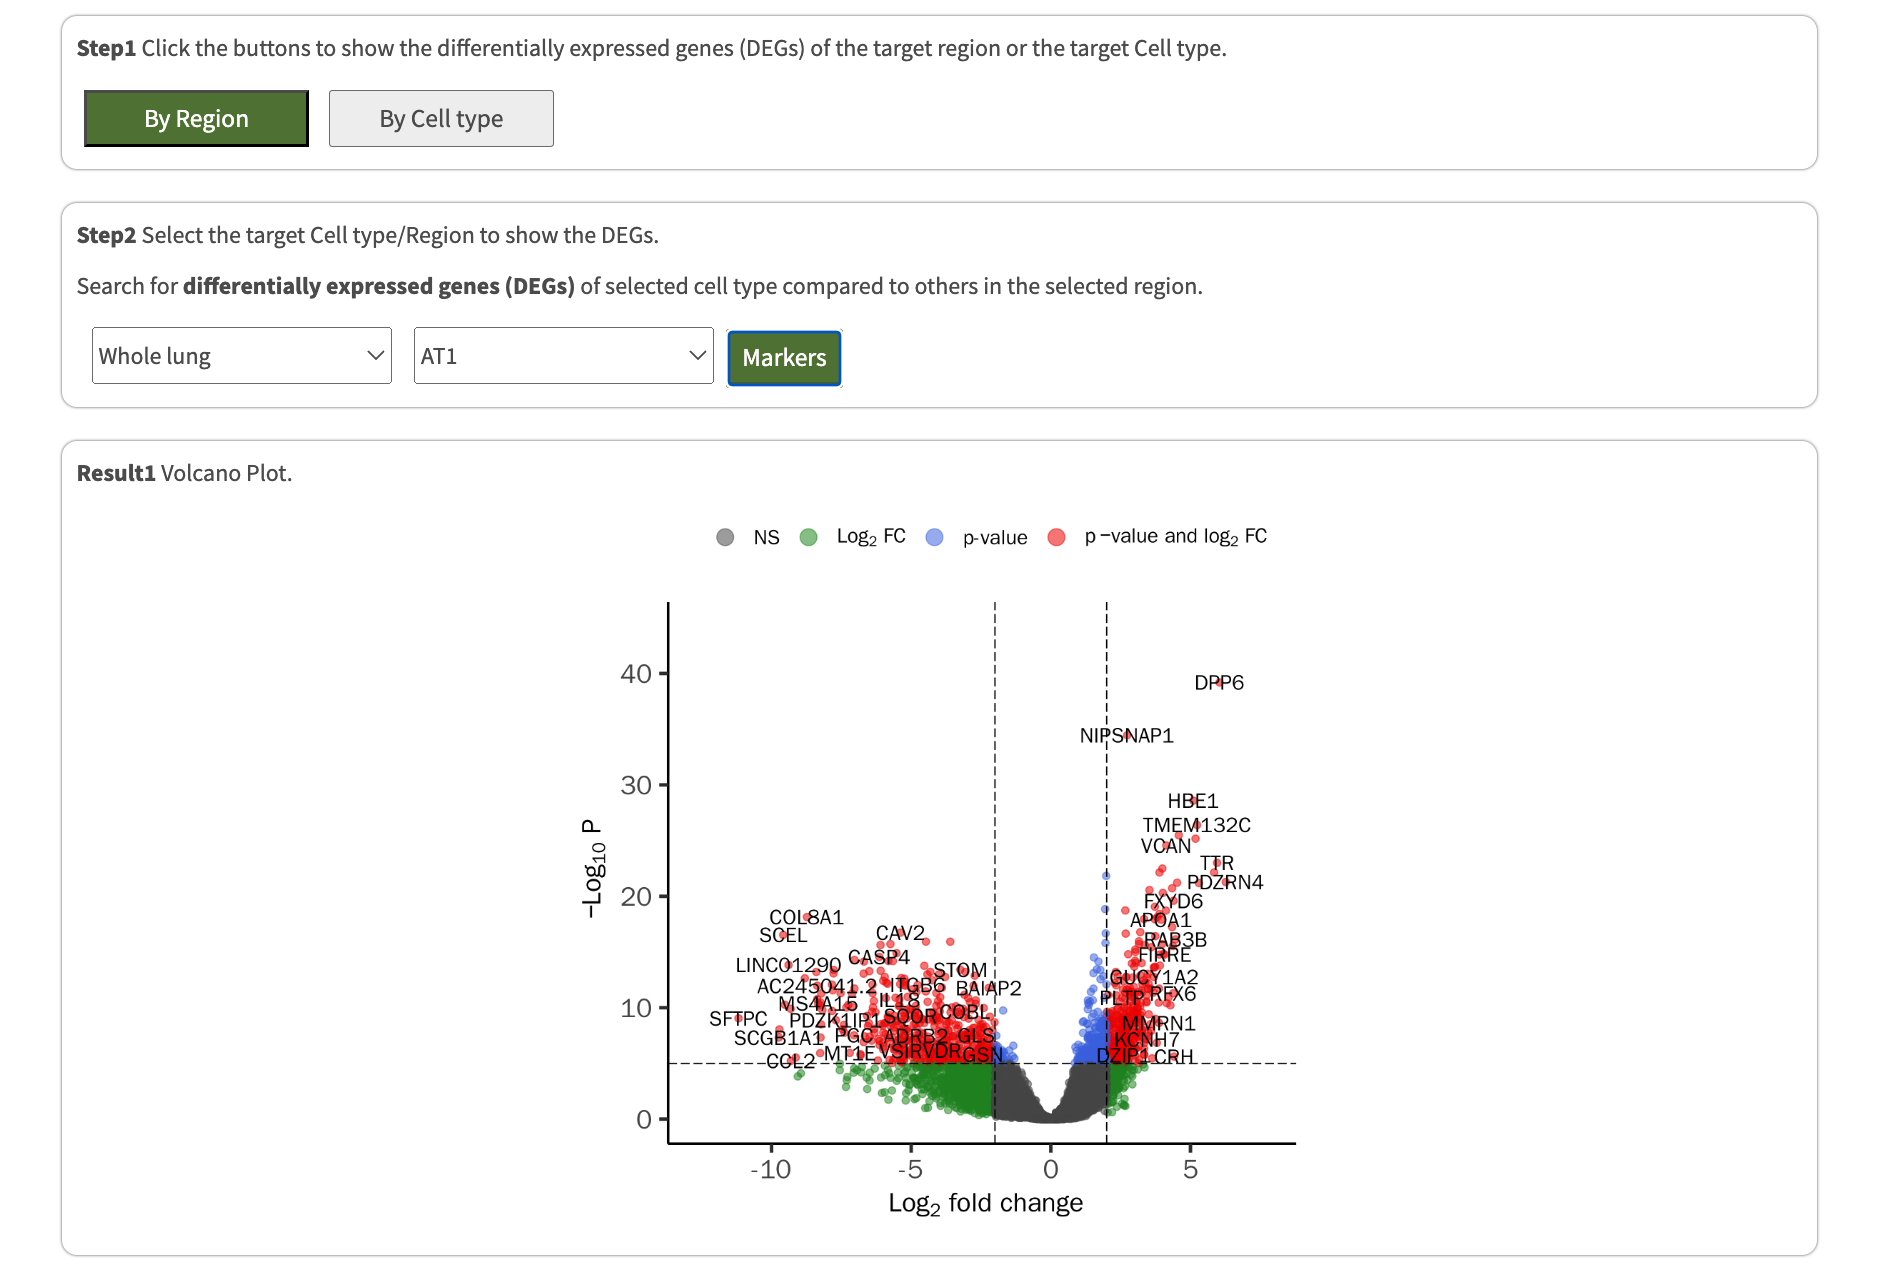Viewport: 1892px width, 1274px height.
Task: Click the COL8A1 gene label
Action: 806,917
